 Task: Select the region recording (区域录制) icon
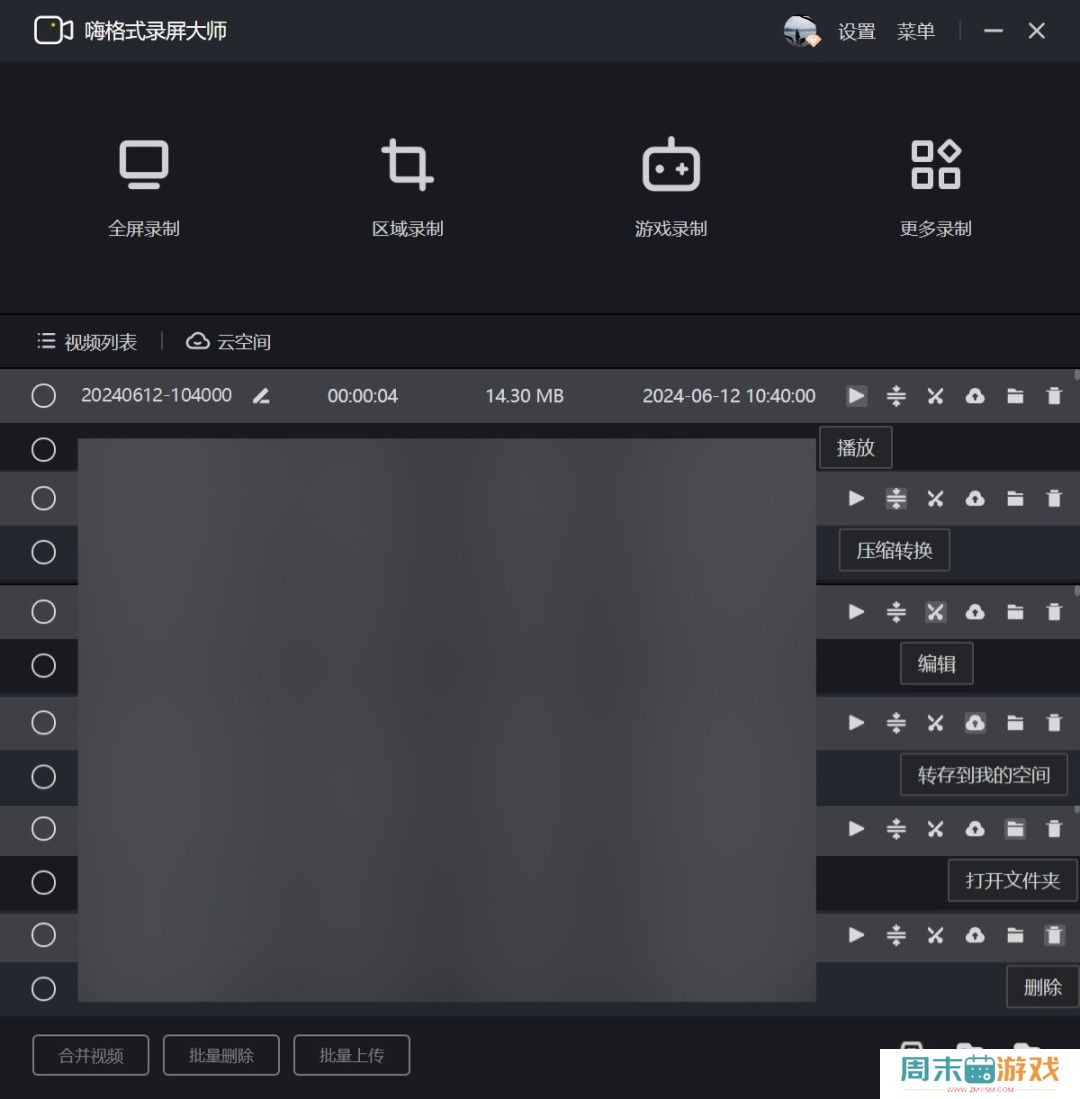[407, 166]
